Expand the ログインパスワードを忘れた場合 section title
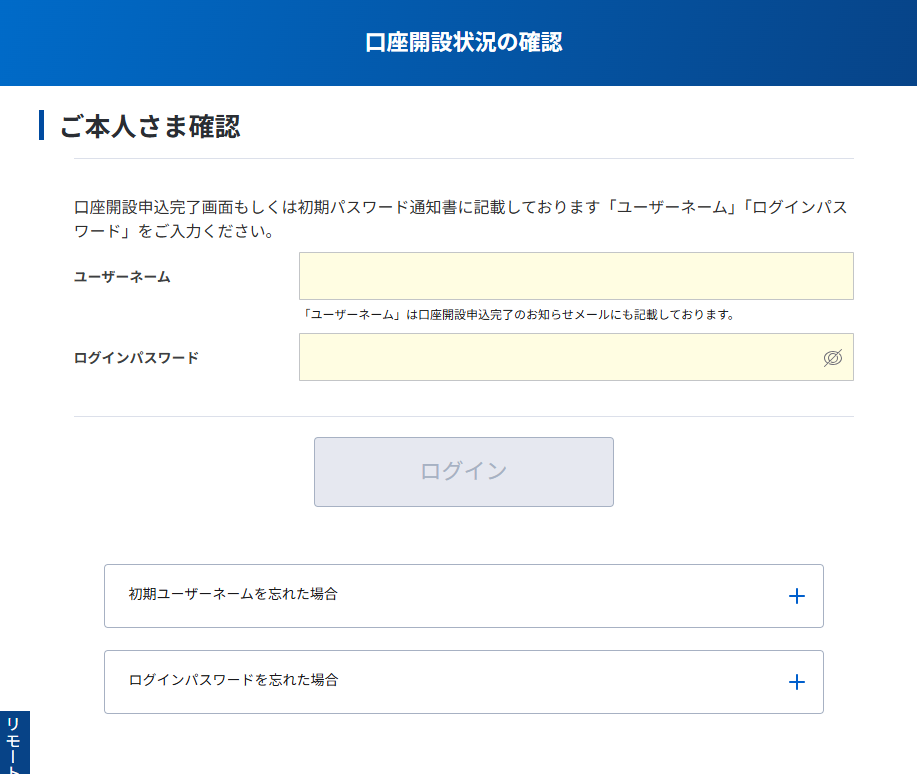Screen dimensions: 917x774 coord(233,680)
